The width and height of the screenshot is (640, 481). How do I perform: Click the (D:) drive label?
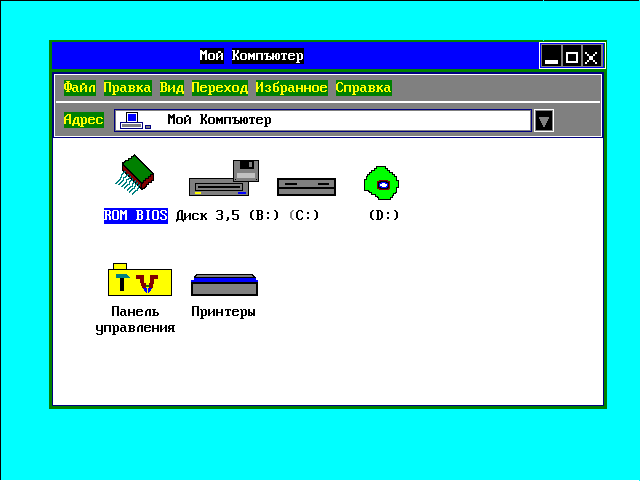(x=384, y=215)
